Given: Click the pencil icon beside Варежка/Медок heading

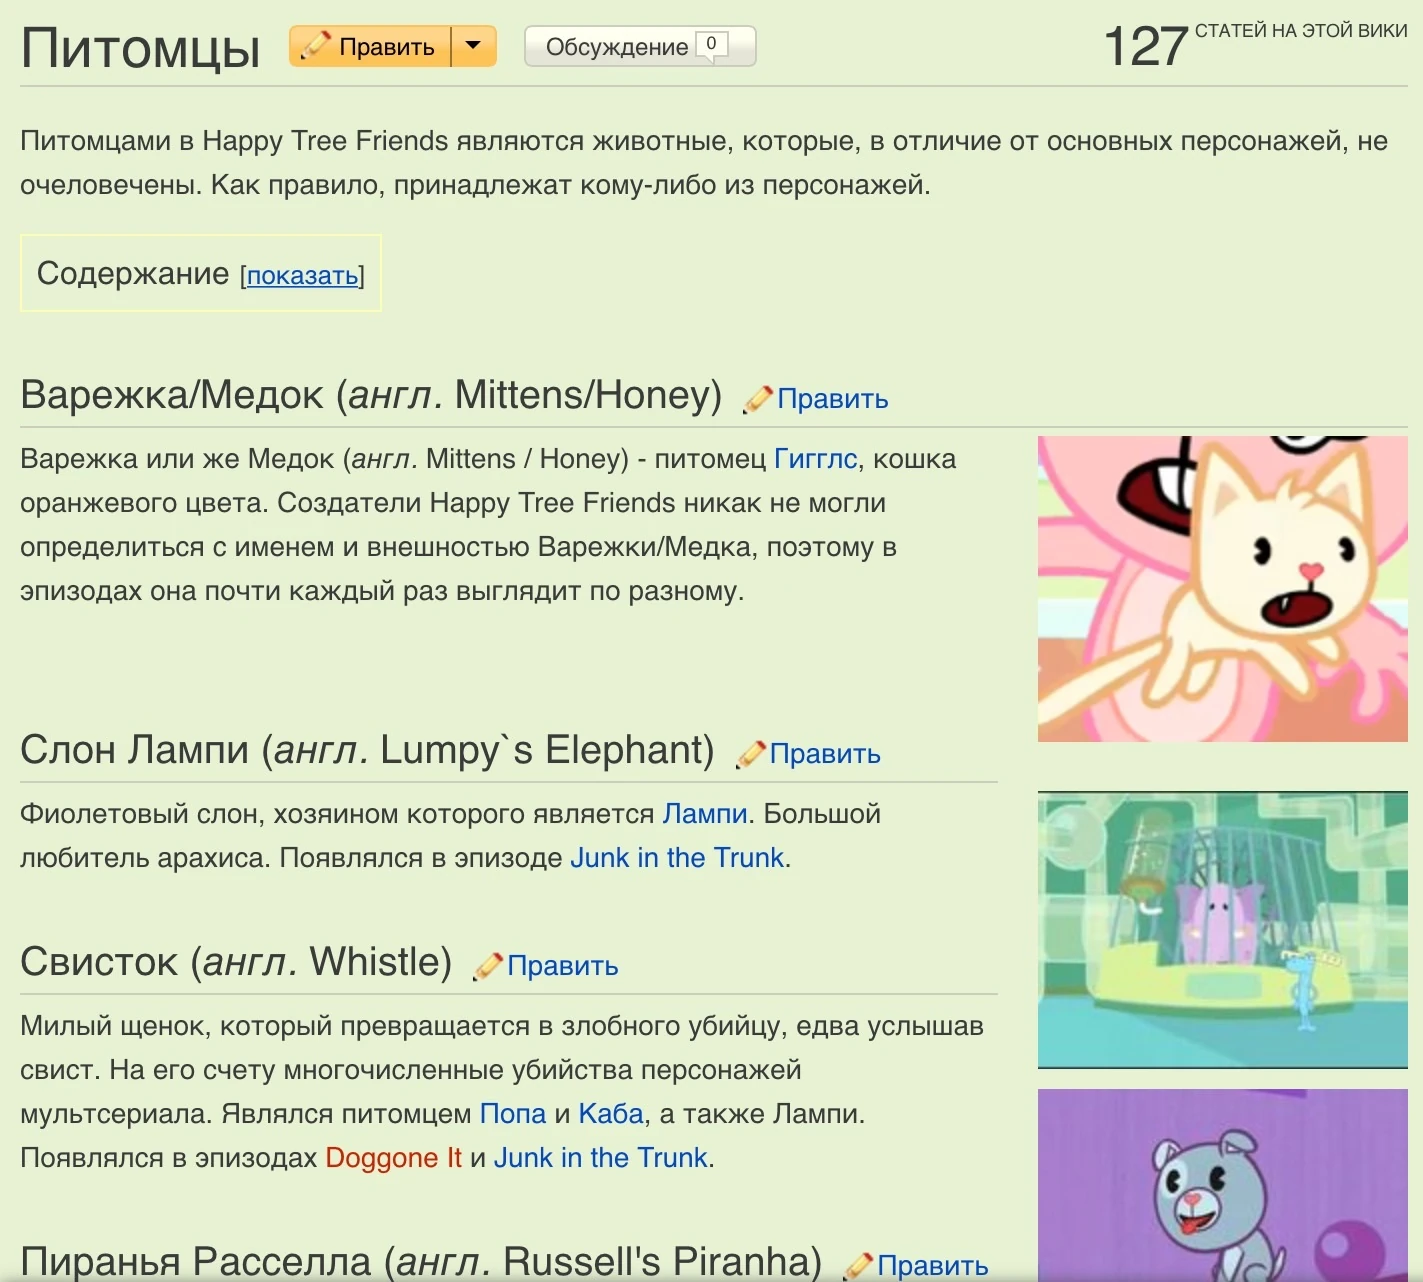Looking at the screenshot, I should coord(758,399).
